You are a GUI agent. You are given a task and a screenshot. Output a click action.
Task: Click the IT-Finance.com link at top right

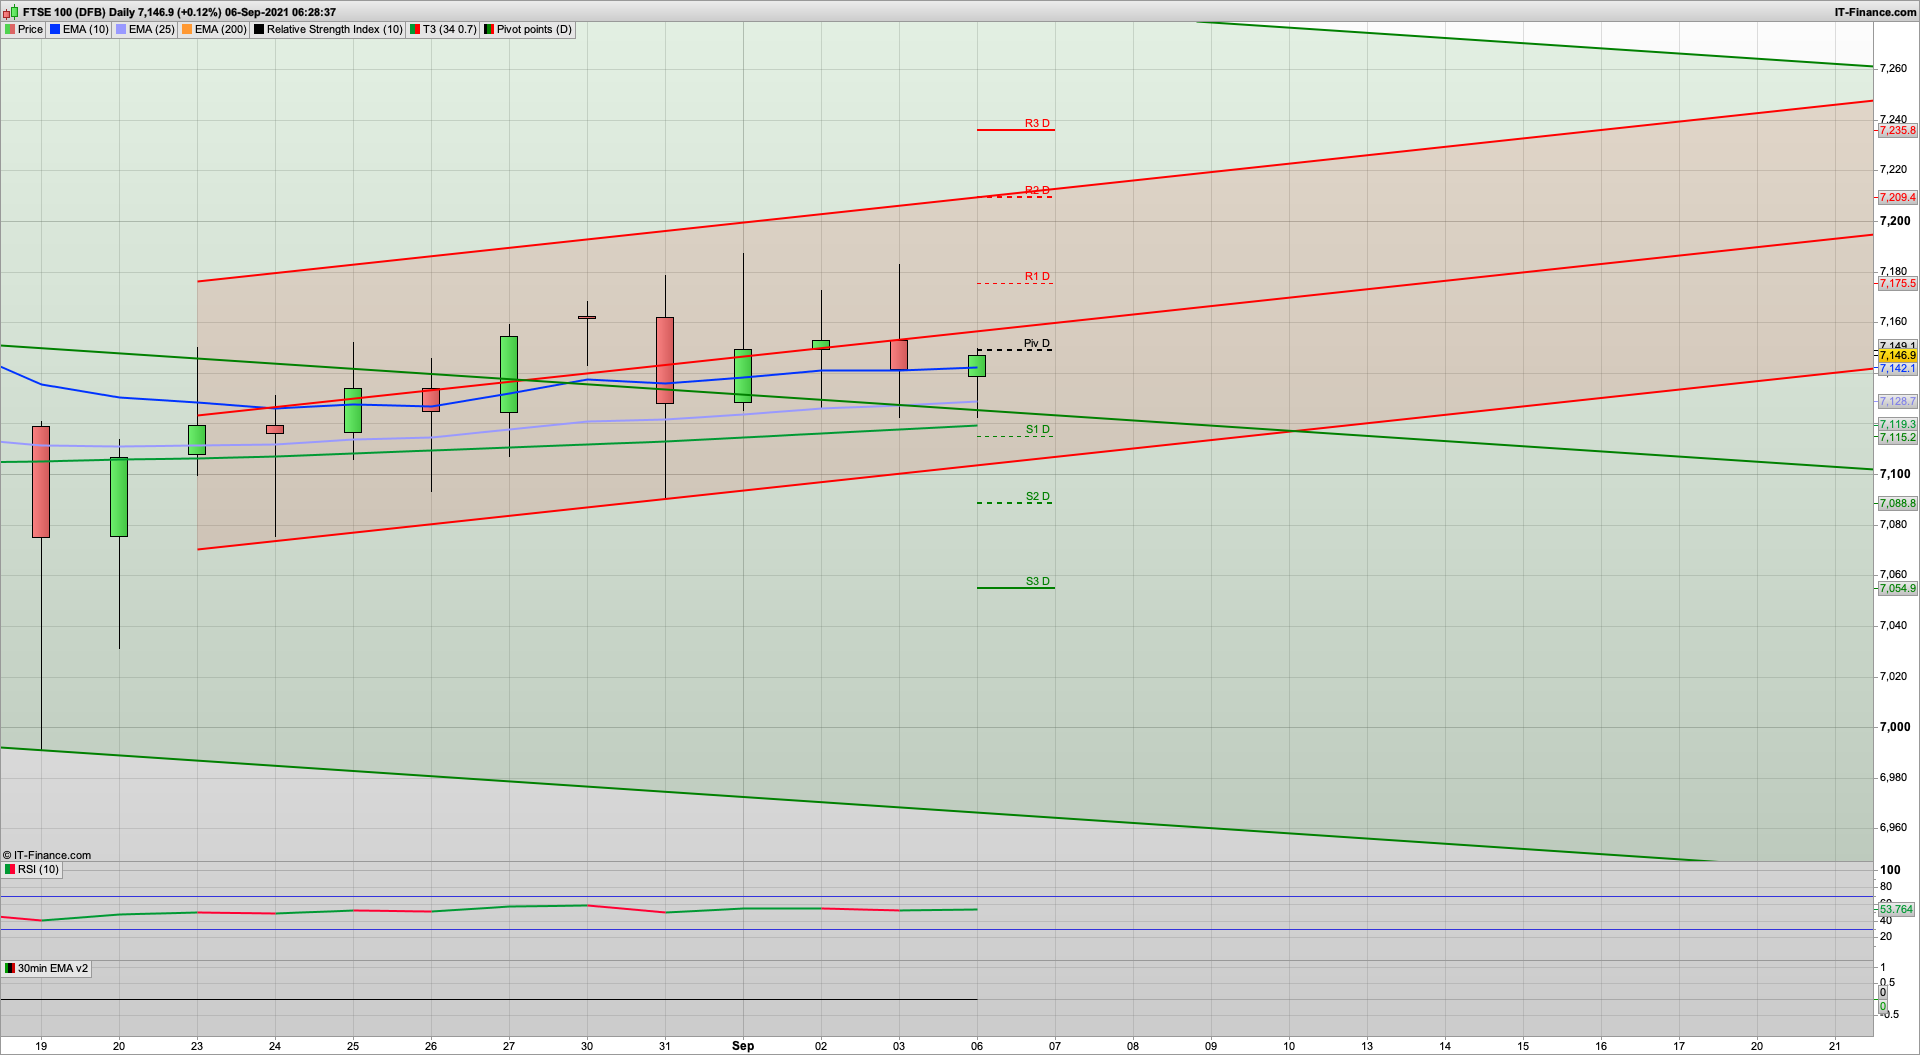pos(1875,12)
